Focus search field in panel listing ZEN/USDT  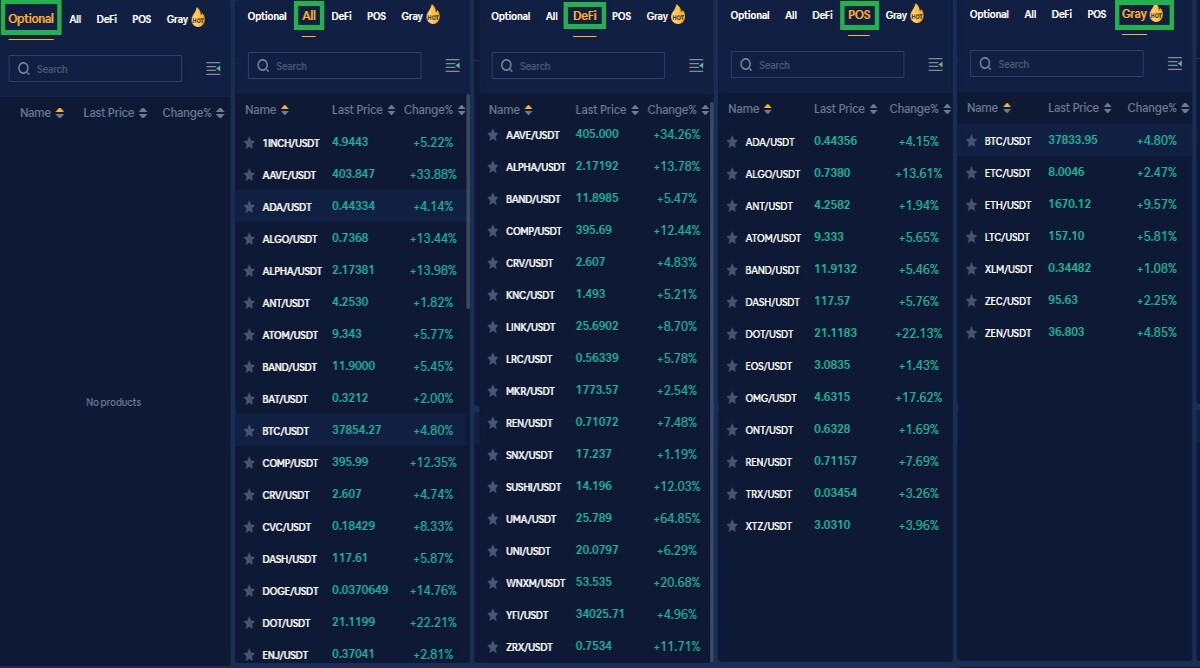(x=1056, y=64)
